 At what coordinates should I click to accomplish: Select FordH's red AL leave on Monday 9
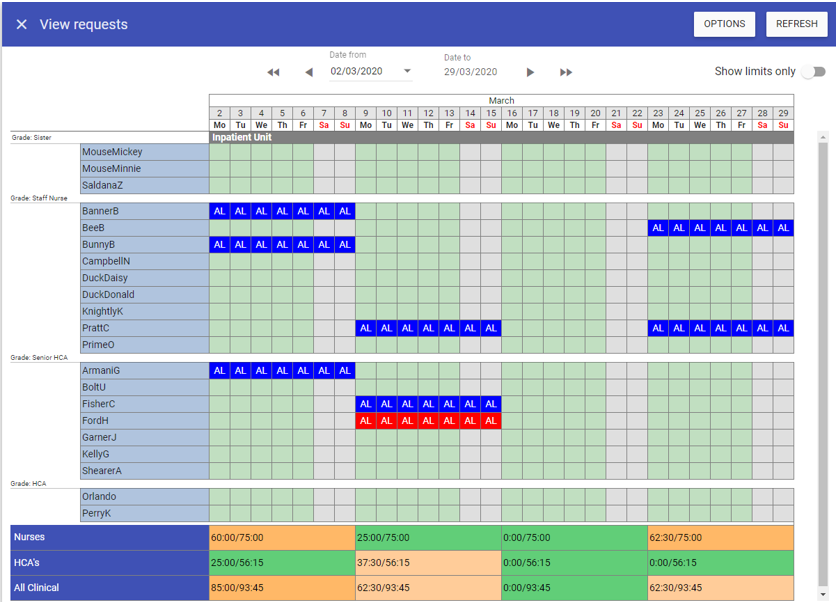point(365,421)
